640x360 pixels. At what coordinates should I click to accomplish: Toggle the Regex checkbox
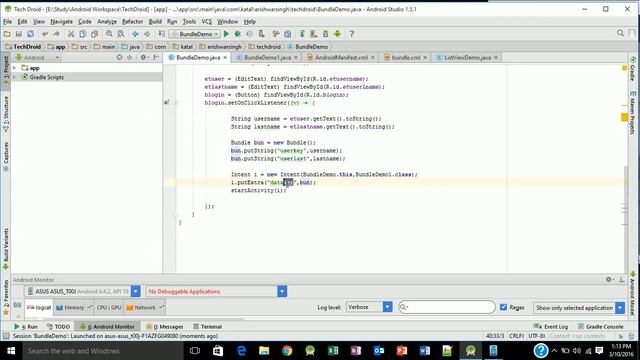503,307
